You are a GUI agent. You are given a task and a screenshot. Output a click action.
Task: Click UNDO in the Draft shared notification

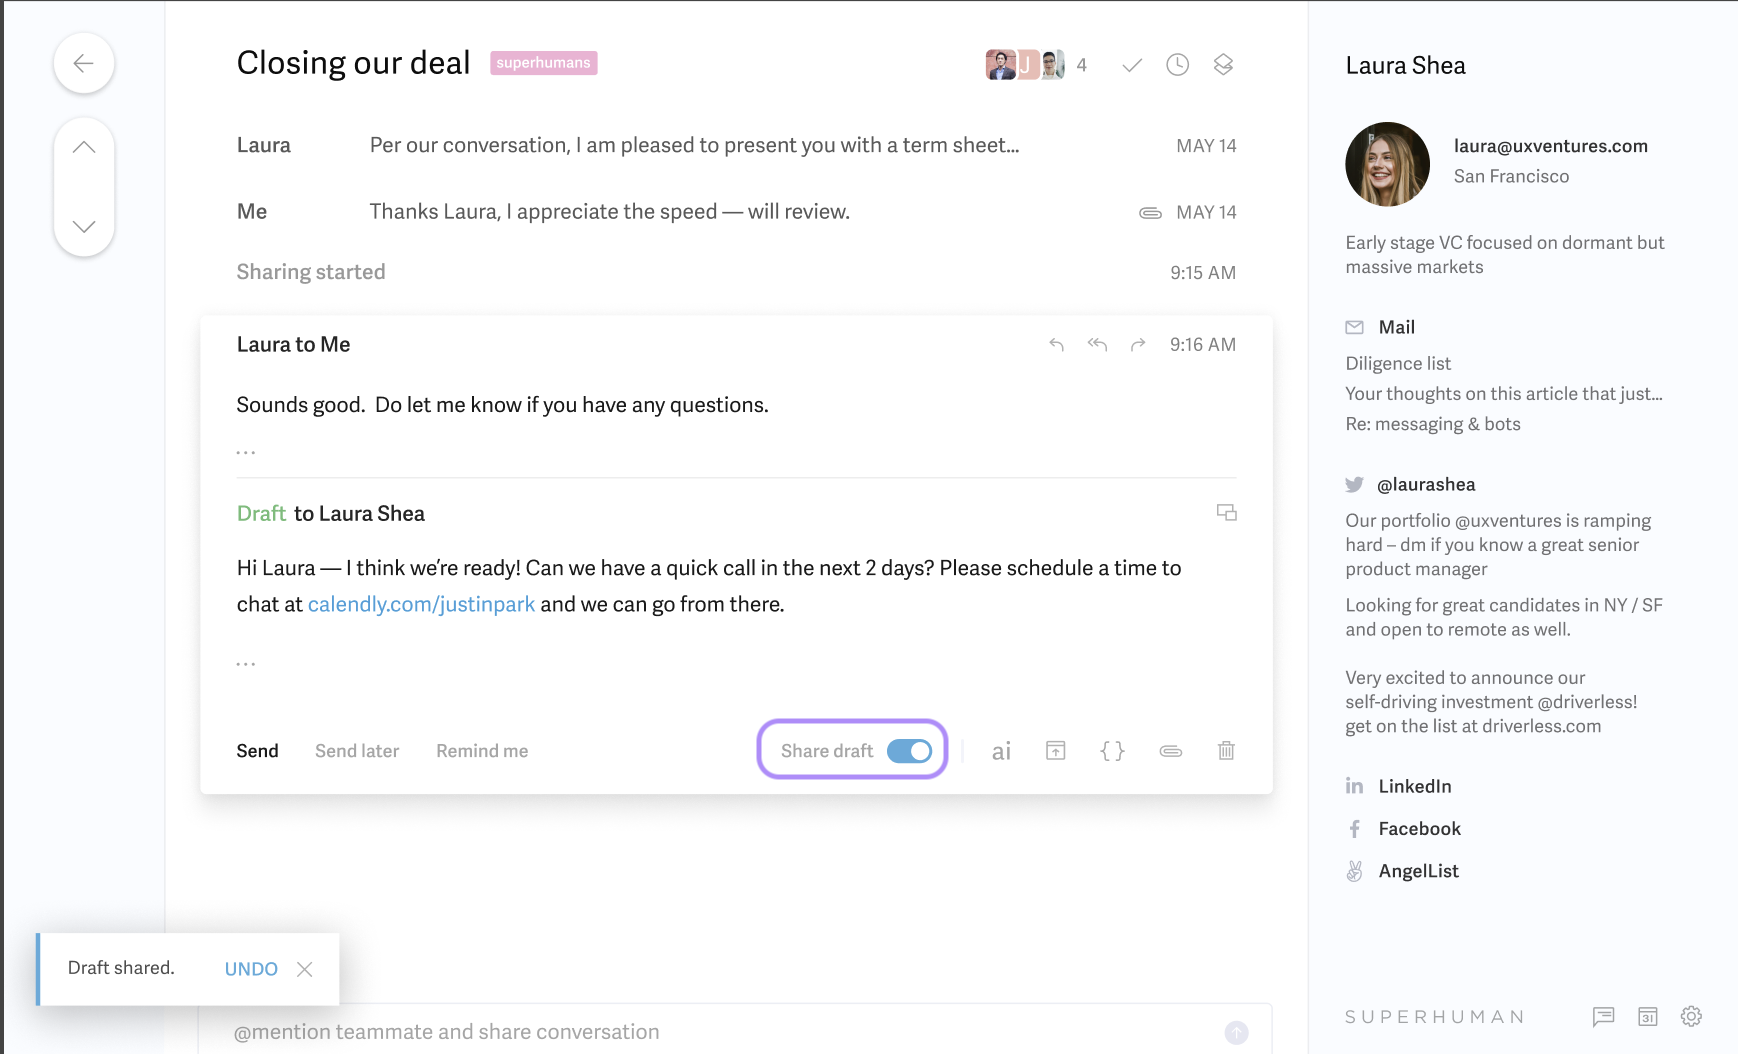pos(251,969)
